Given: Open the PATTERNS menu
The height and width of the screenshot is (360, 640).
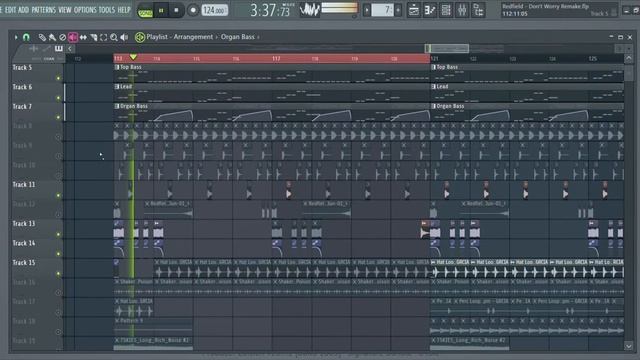Looking at the screenshot, I should pyautogui.click(x=44, y=10).
